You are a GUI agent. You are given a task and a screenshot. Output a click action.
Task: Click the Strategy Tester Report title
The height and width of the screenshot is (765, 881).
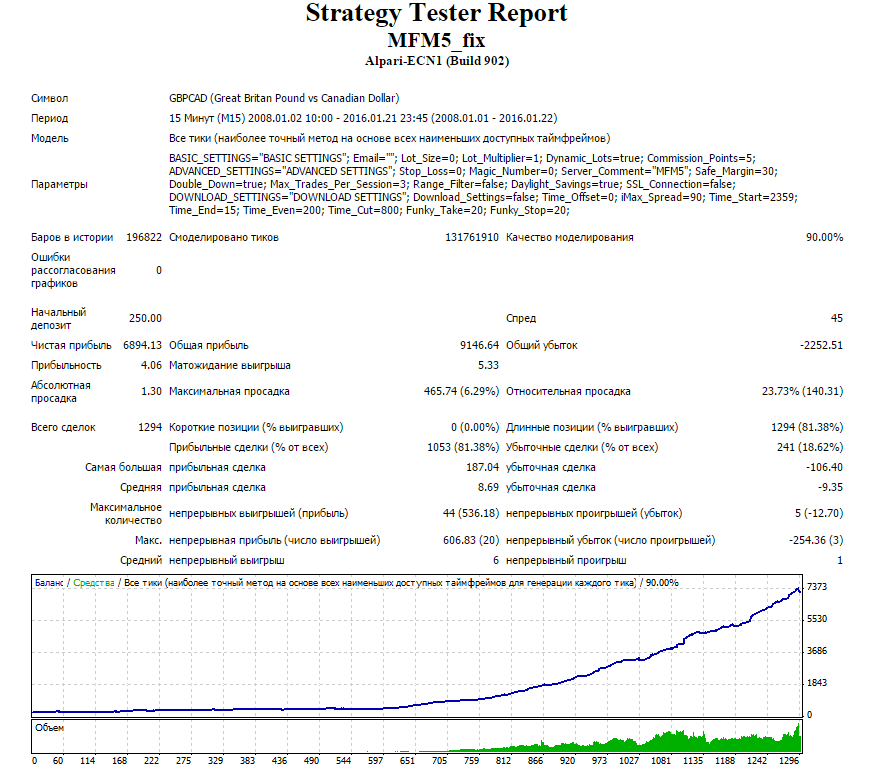click(437, 13)
